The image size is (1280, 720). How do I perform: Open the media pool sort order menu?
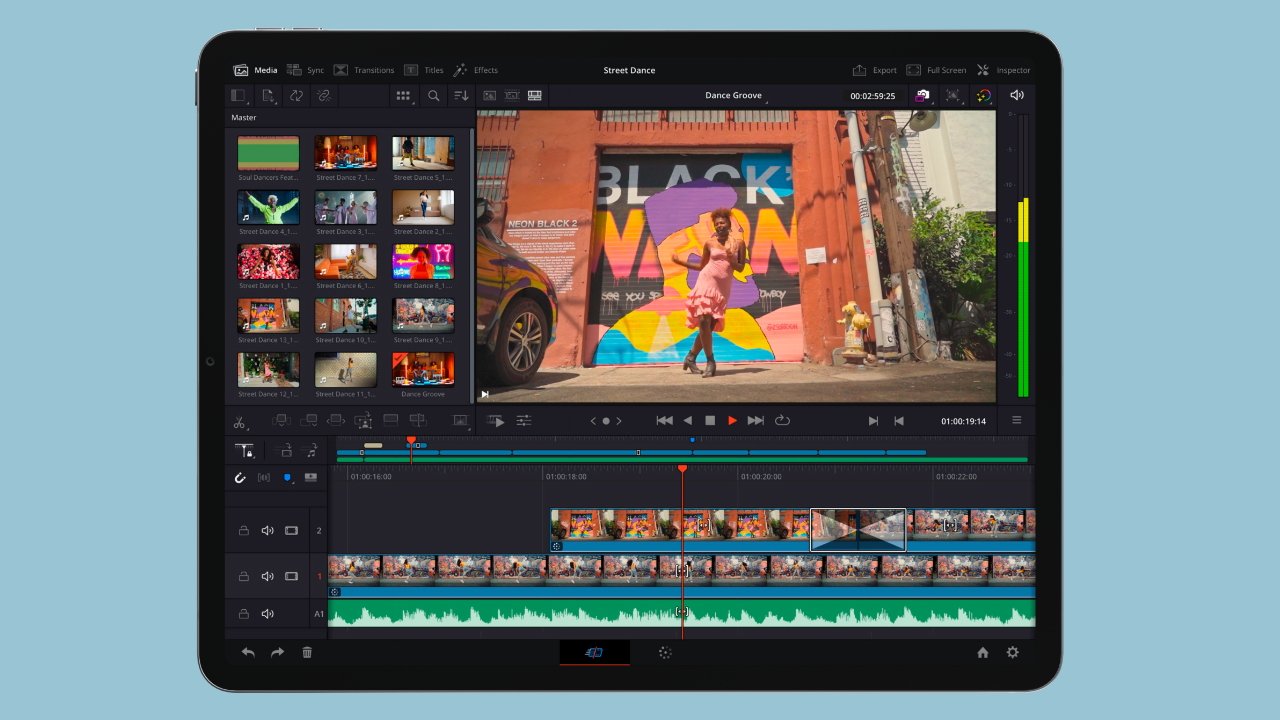click(x=461, y=96)
